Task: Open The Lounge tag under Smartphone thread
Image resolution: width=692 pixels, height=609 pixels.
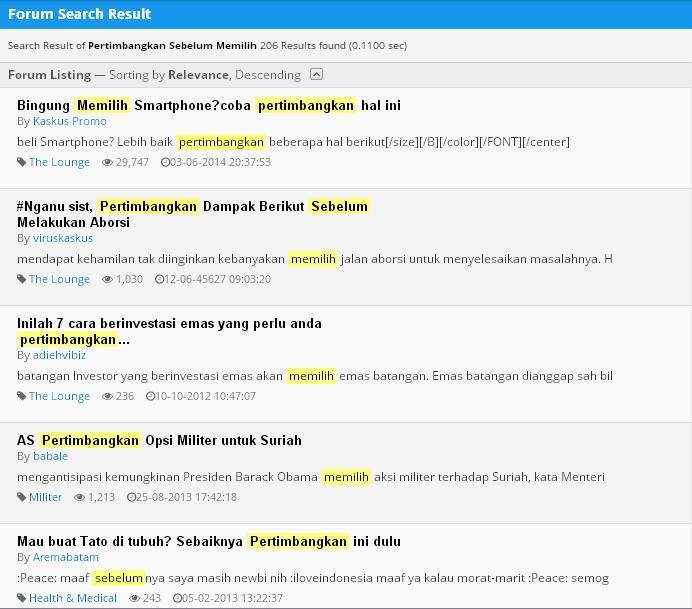Action: tap(59, 162)
